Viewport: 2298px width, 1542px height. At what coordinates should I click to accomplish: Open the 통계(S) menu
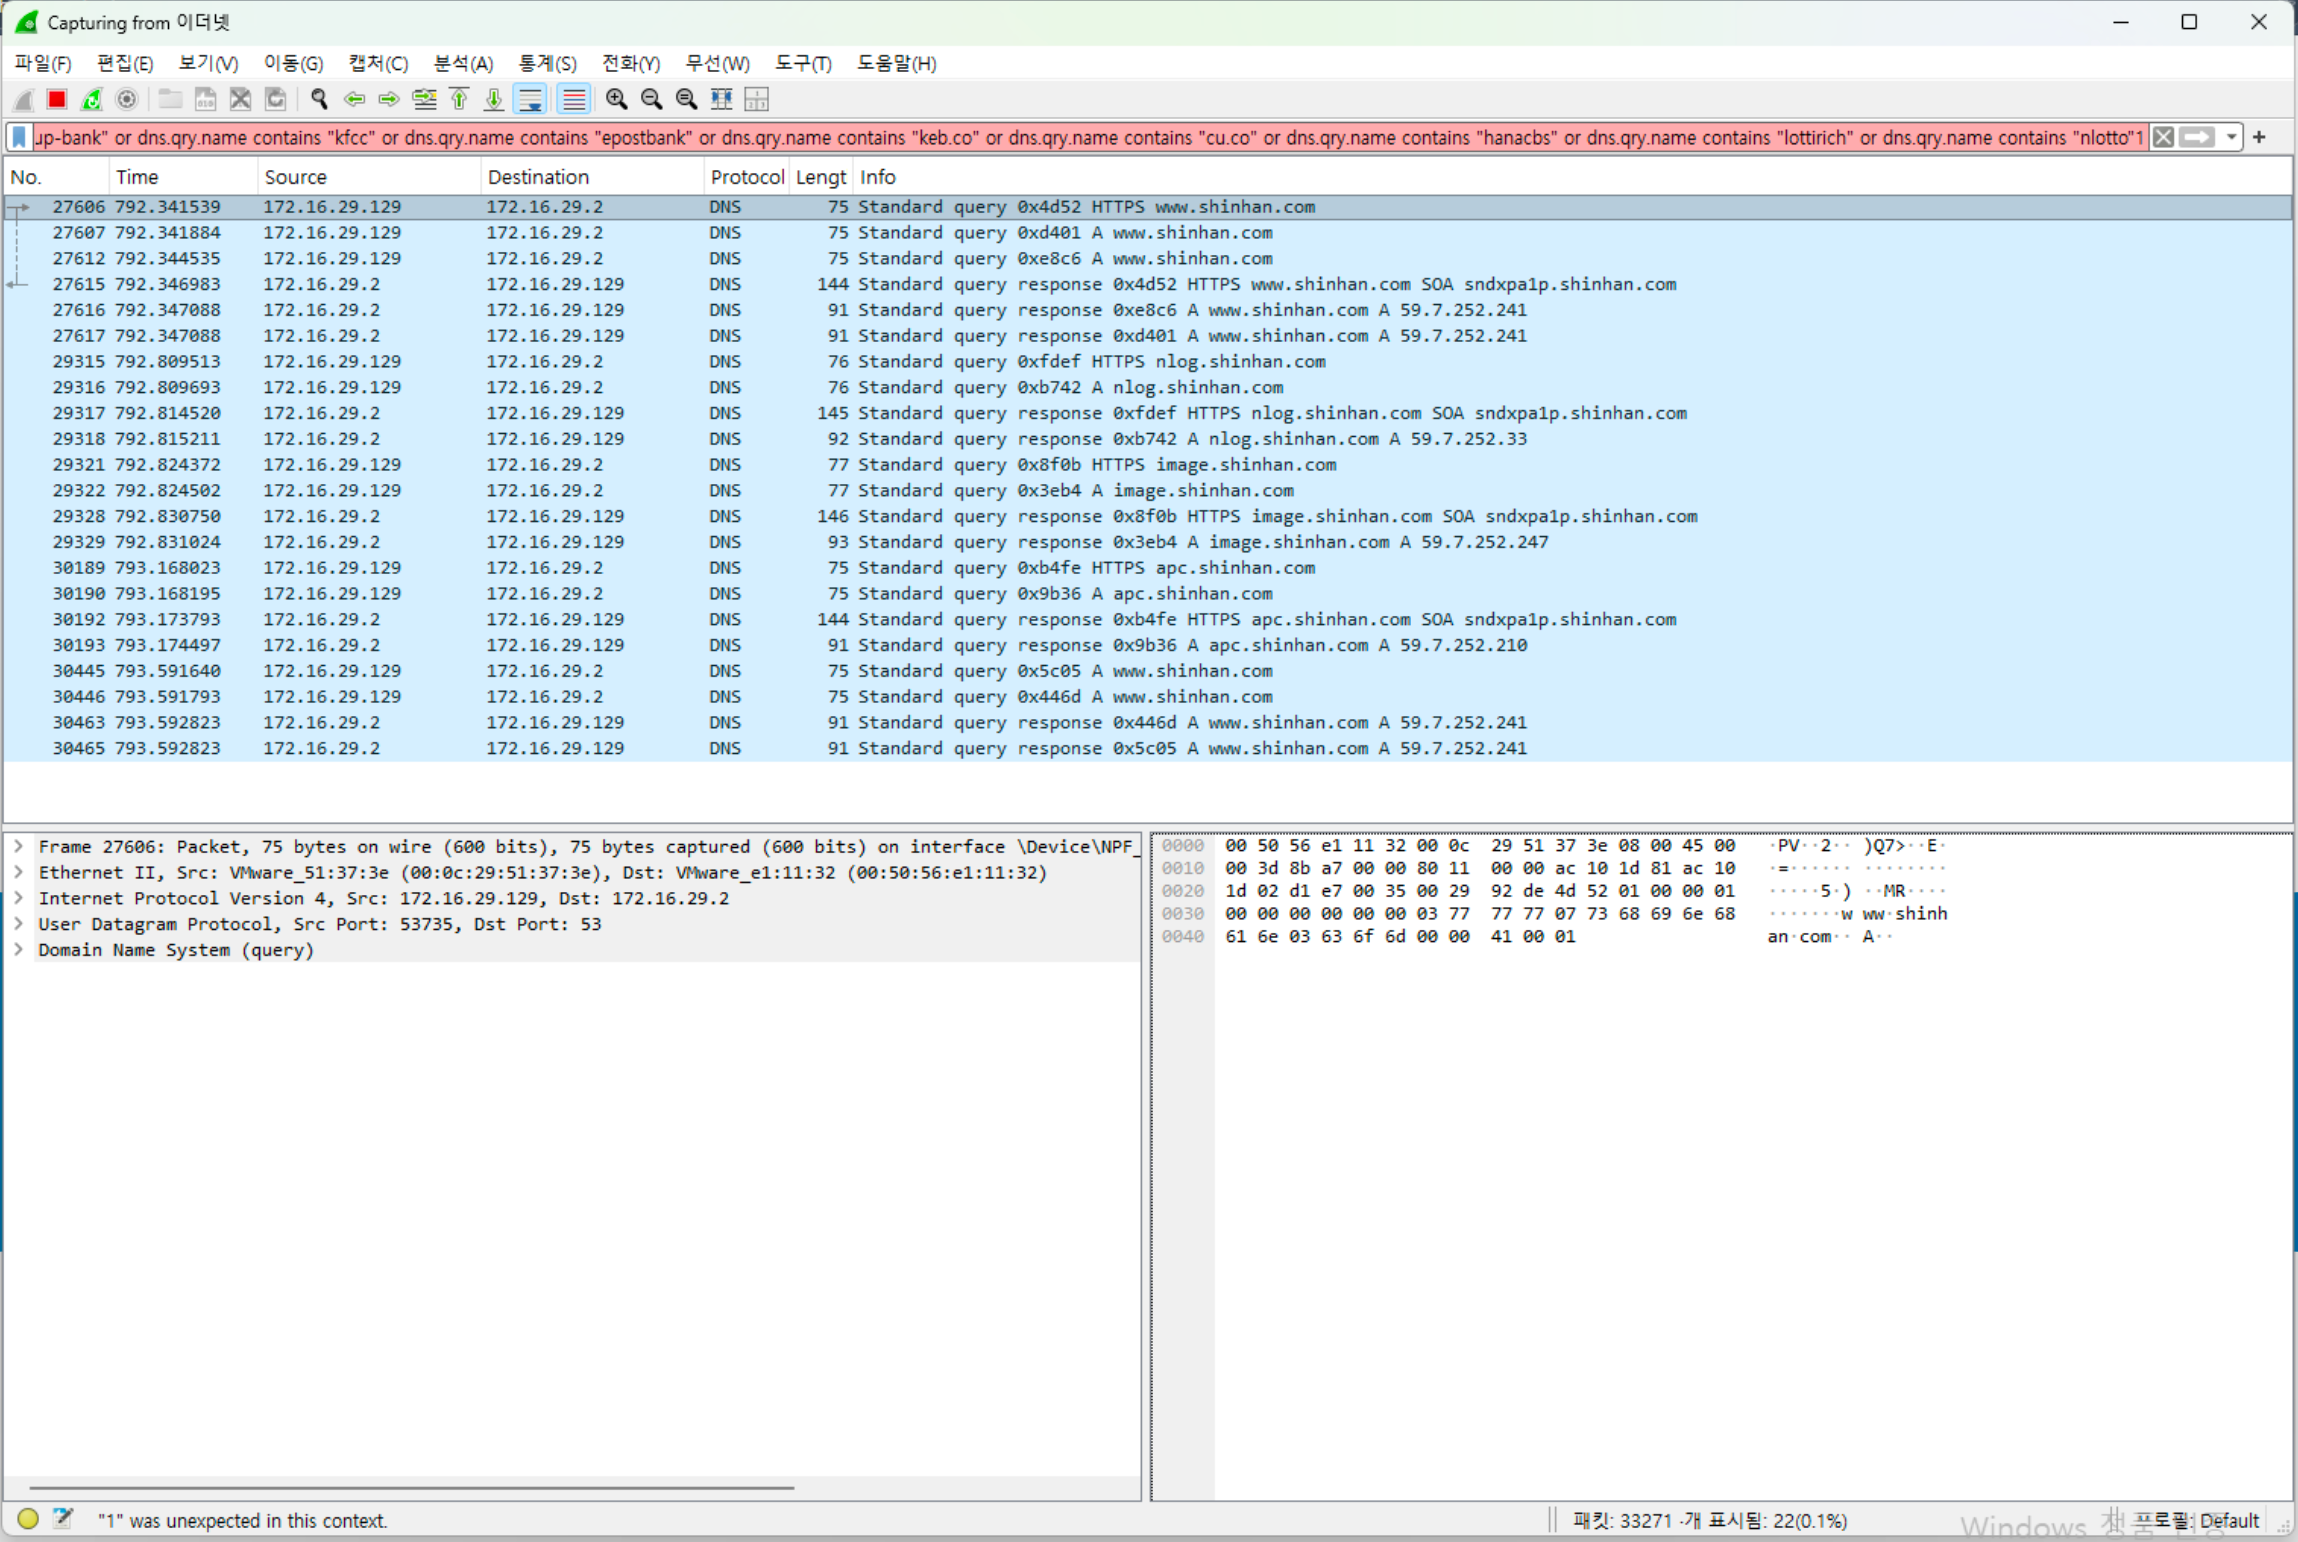point(546,63)
